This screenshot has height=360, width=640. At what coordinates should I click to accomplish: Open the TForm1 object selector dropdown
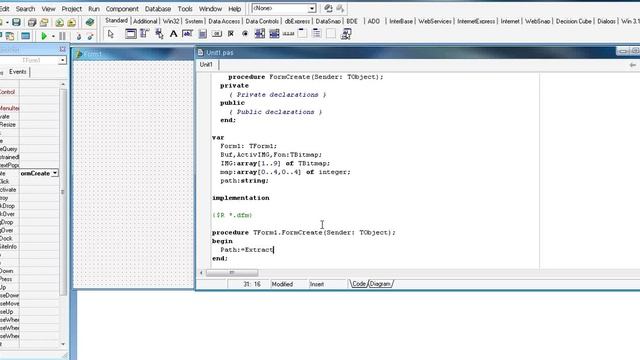pyautogui.click(x=62, y=60)
